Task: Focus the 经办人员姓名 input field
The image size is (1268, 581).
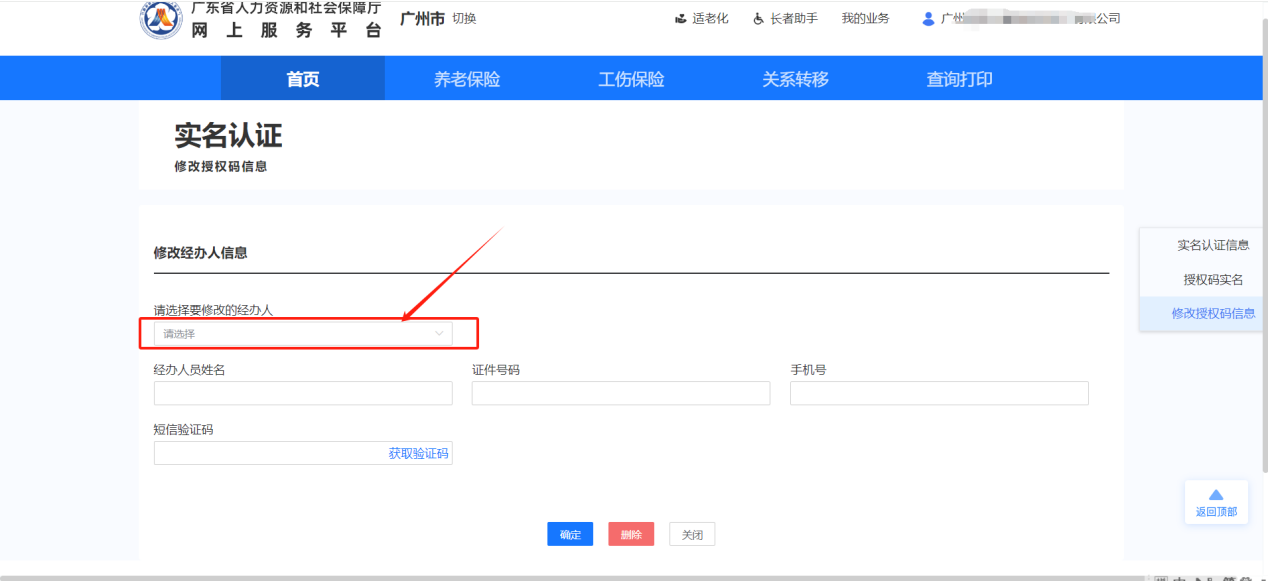Action: tap(302, 393)
